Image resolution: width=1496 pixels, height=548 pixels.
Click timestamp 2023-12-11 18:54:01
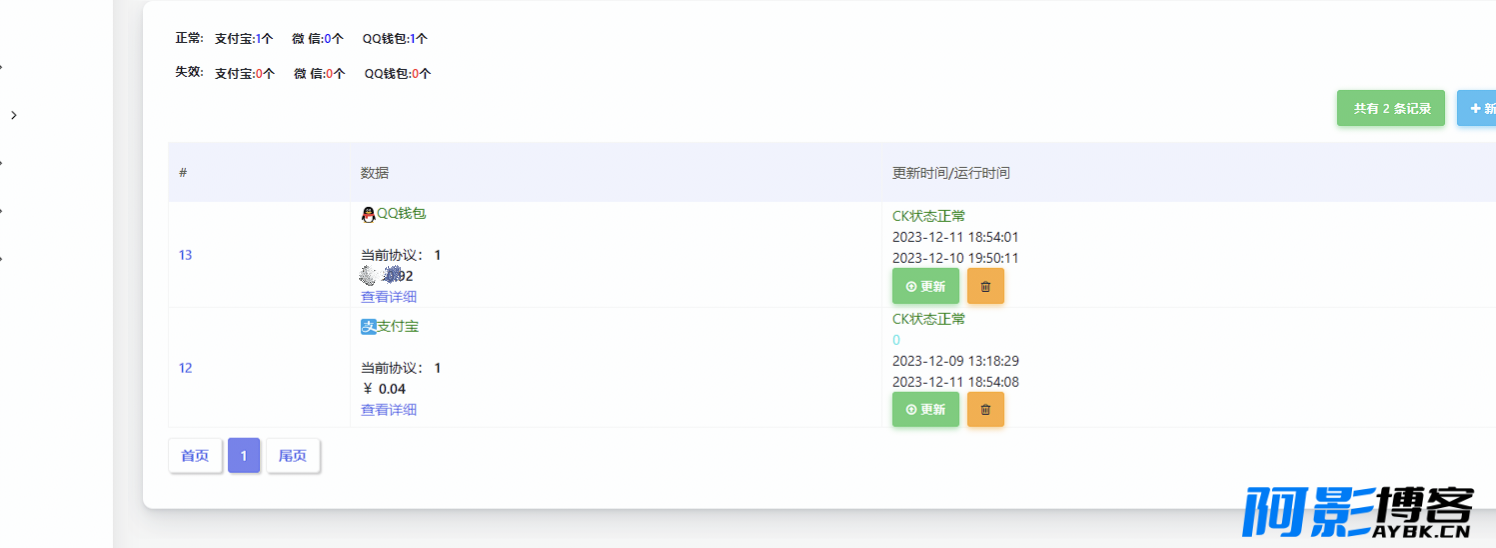955,237
